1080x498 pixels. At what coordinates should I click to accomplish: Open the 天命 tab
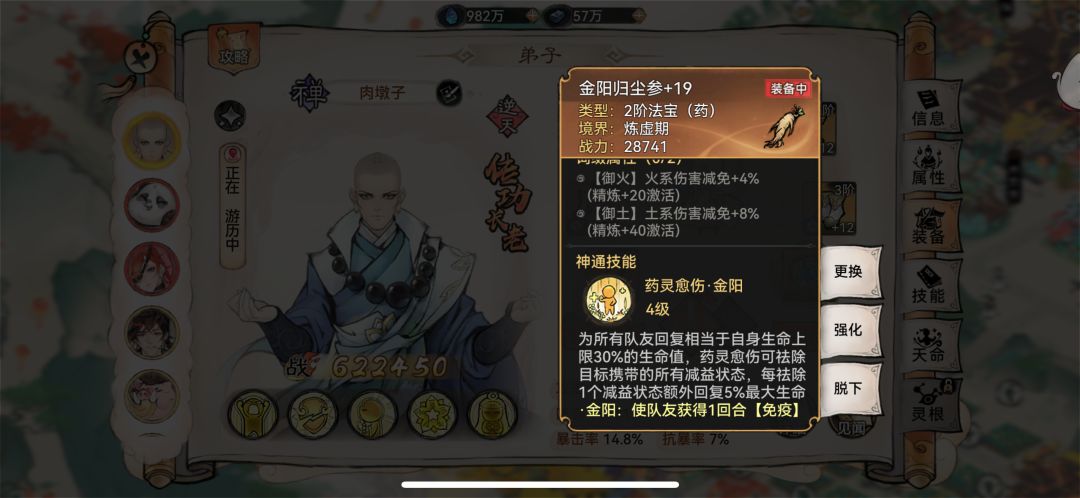pos(928,344)
